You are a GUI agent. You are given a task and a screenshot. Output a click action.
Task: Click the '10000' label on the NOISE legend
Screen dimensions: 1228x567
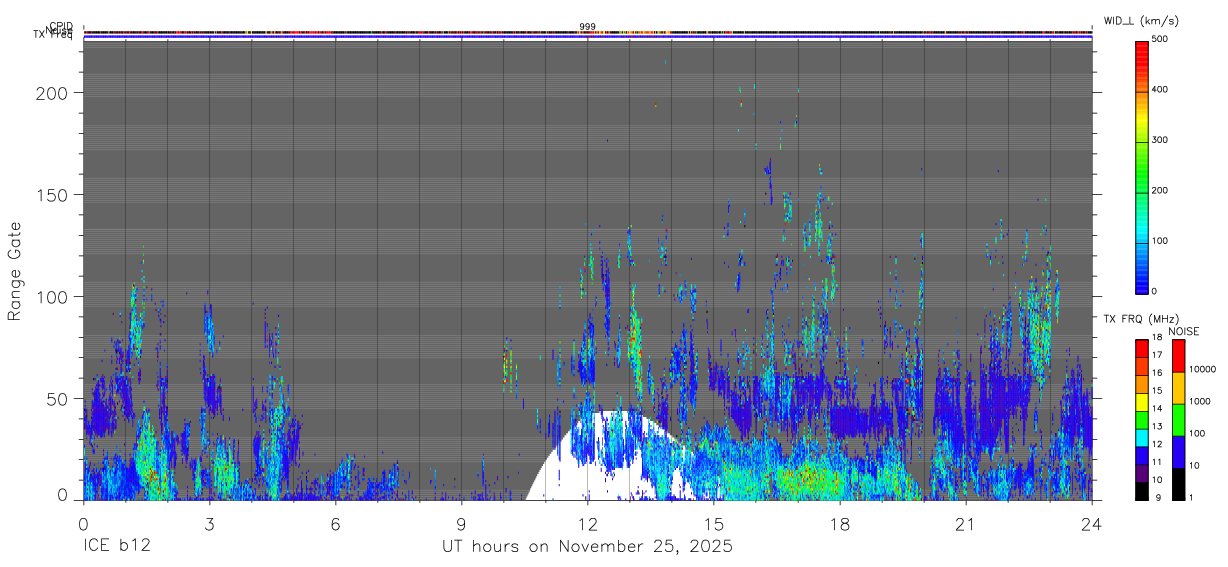(1202, 369)
